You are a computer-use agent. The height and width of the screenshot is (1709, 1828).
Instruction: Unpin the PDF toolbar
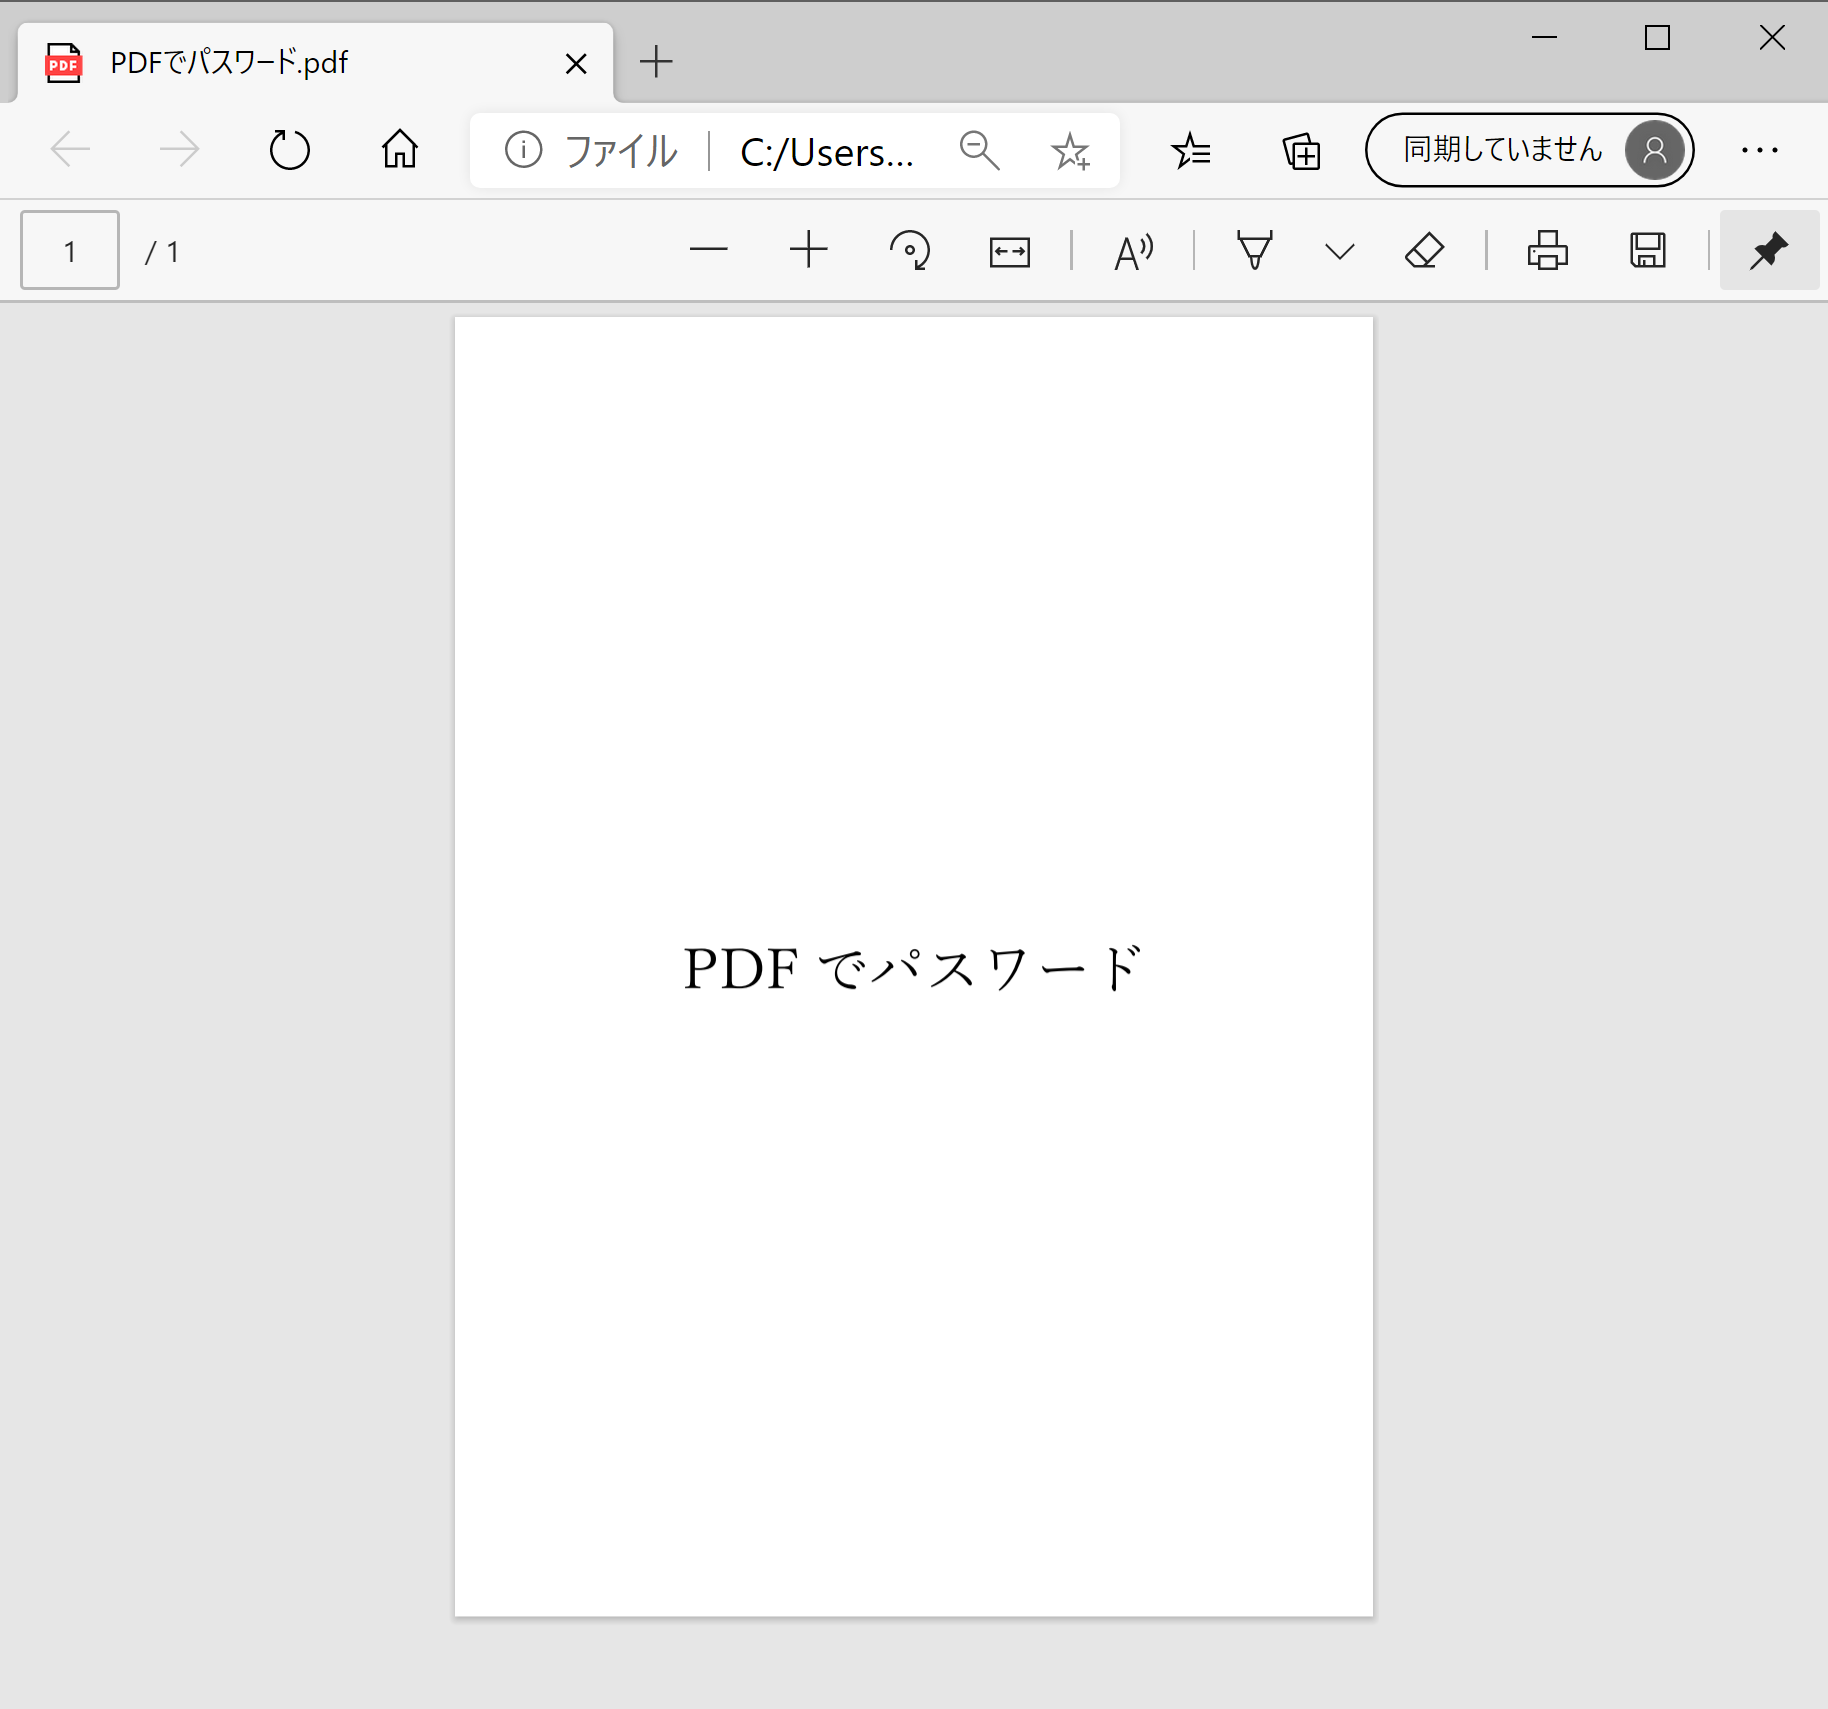point(1769,250)
